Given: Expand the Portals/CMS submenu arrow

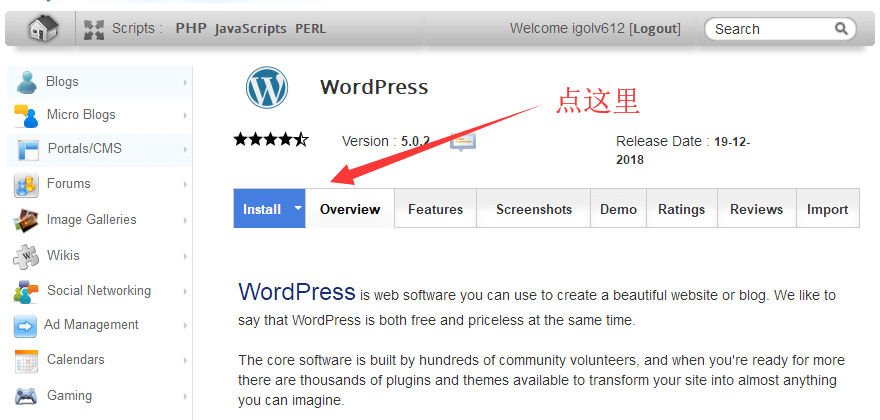Looking at the screenshot, I should [185, 150].
